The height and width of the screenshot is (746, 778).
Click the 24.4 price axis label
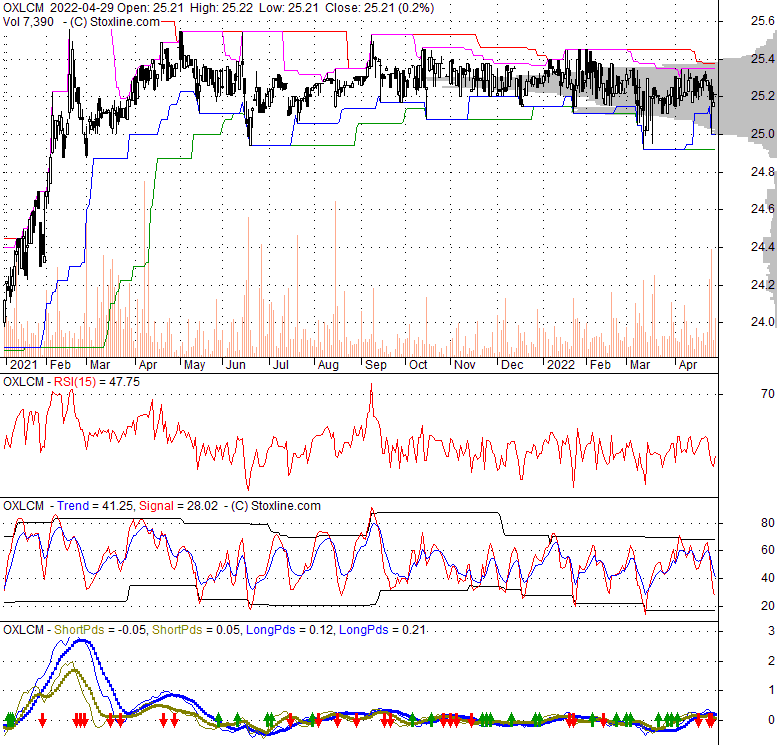(762, 247)
